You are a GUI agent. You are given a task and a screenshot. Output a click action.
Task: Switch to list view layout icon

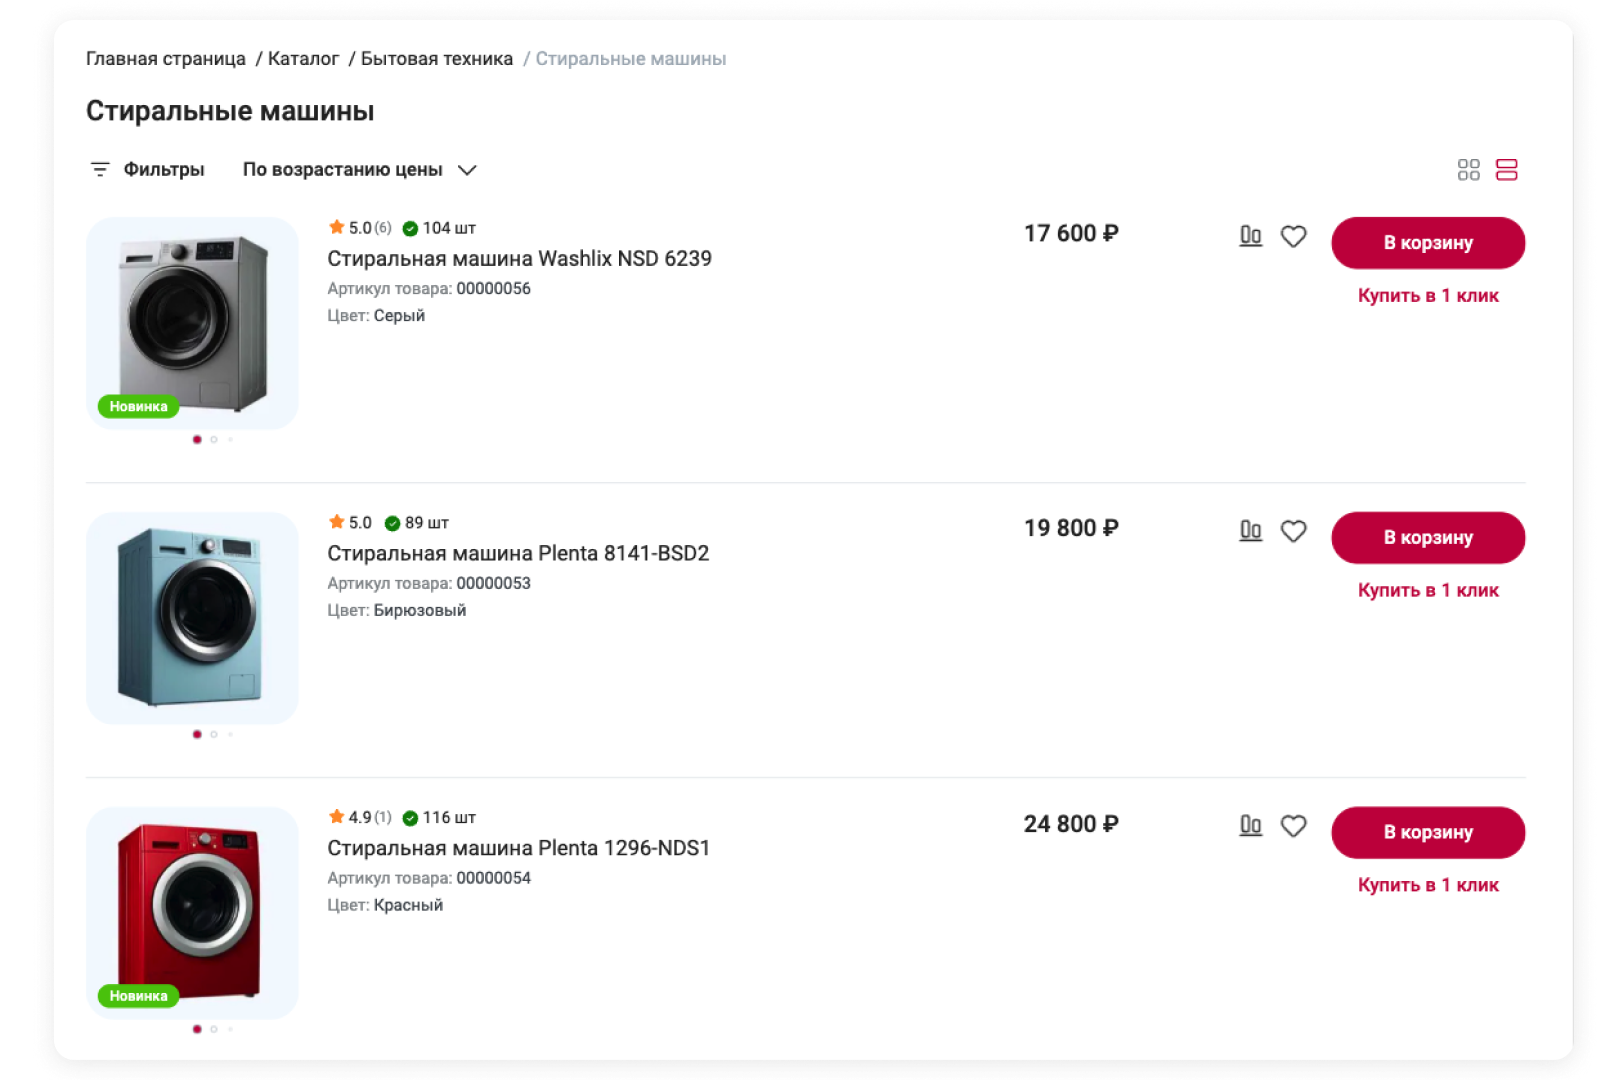pyautogui.click(x=1506, y=170)
